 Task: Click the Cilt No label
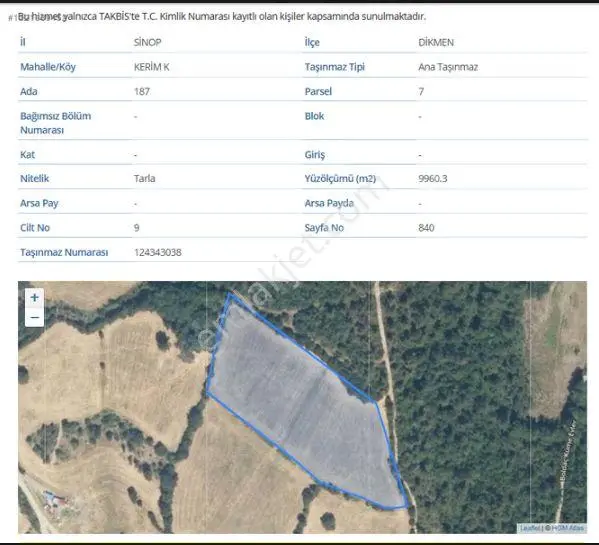pyautogui.click(x=35, y=228)
